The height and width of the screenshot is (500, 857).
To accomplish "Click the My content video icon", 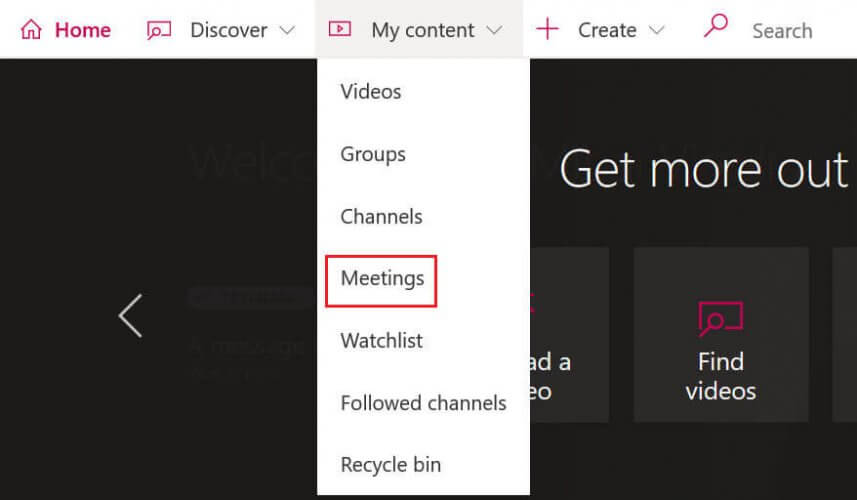I will [340, 30].
